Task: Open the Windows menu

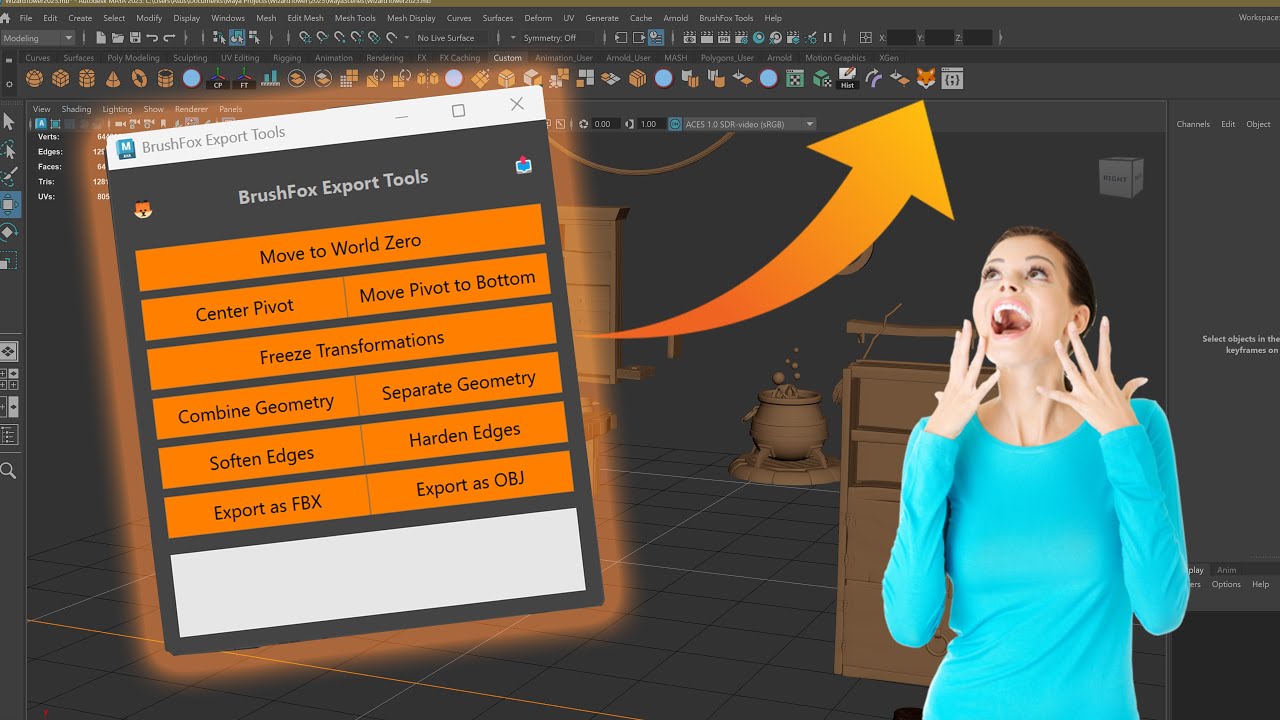Action: pos(228,18)
